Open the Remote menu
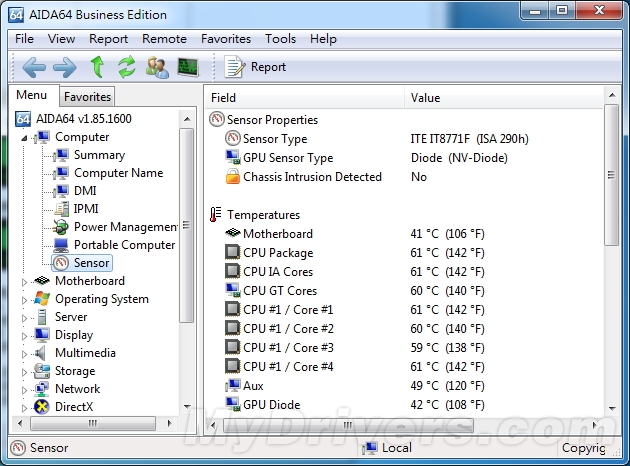Viewport: 630px width, 466px height. [164, 39]
